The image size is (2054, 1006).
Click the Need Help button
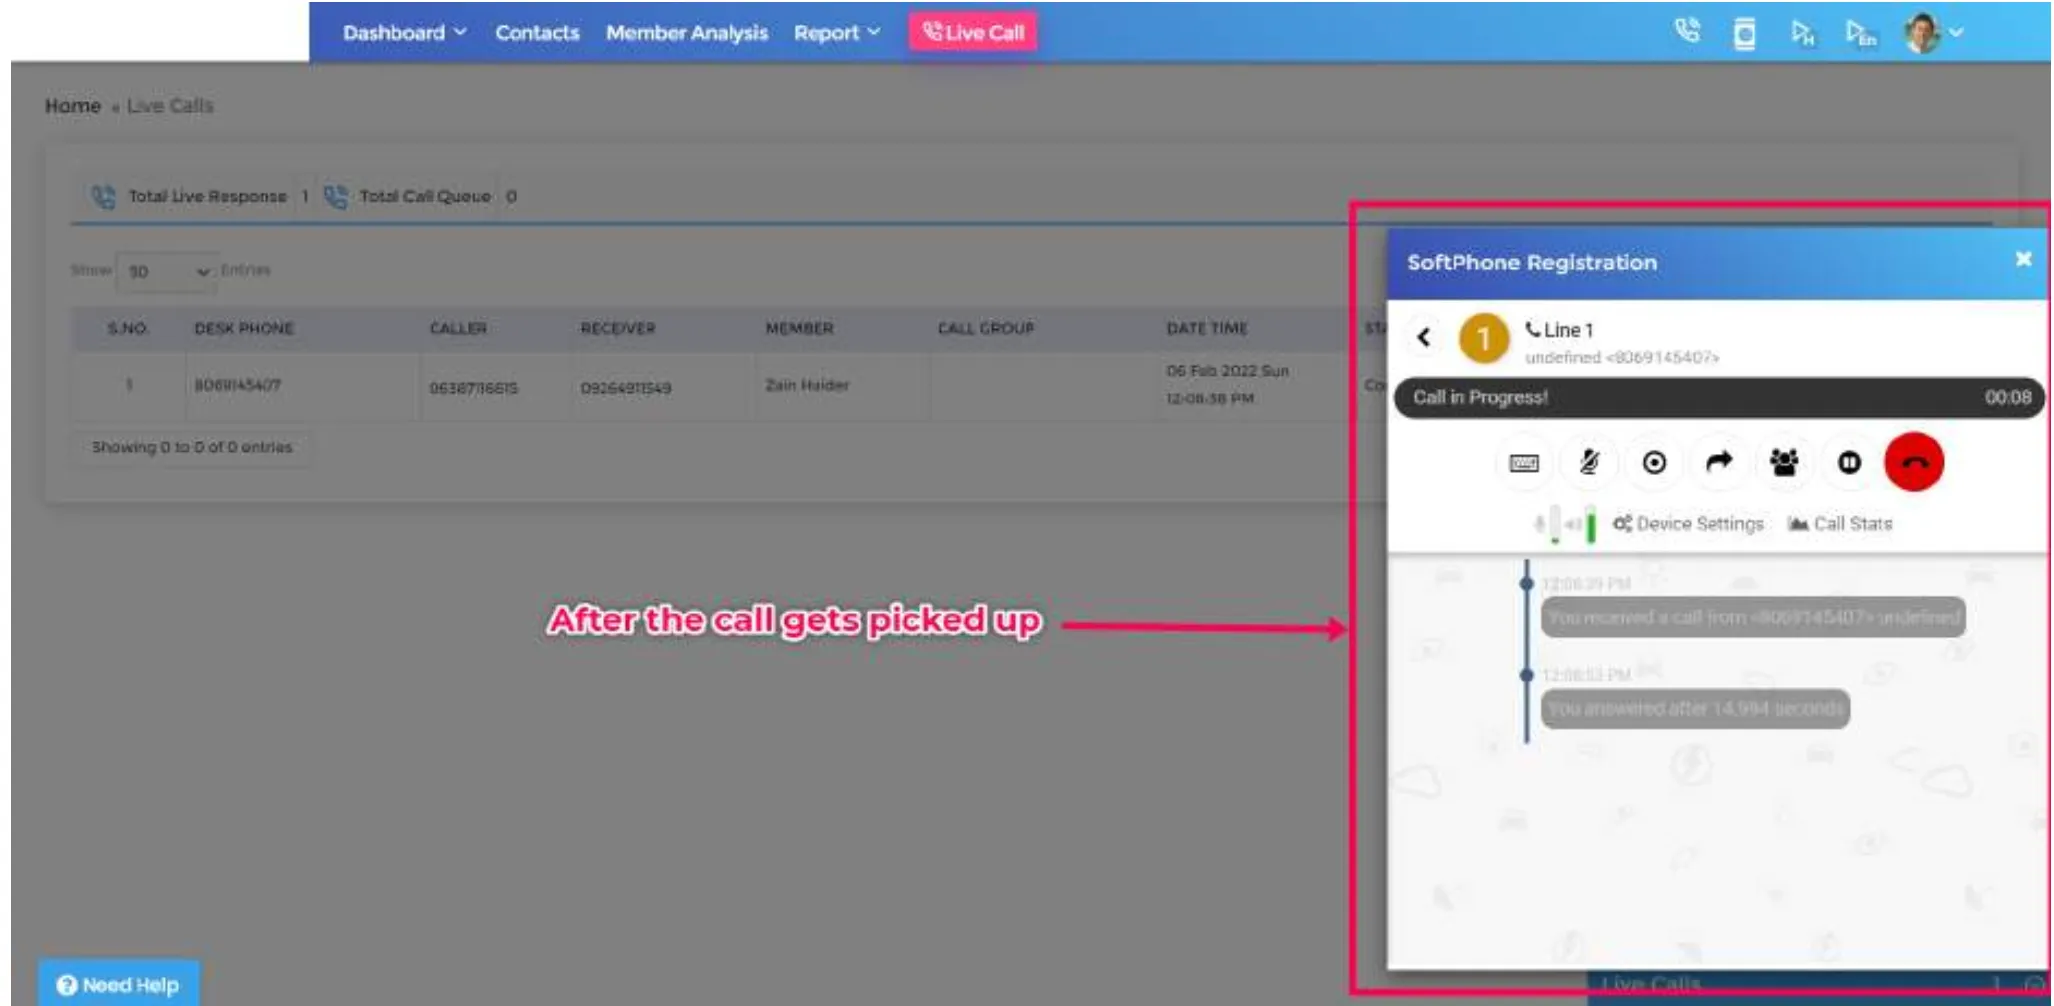(118, 984)
